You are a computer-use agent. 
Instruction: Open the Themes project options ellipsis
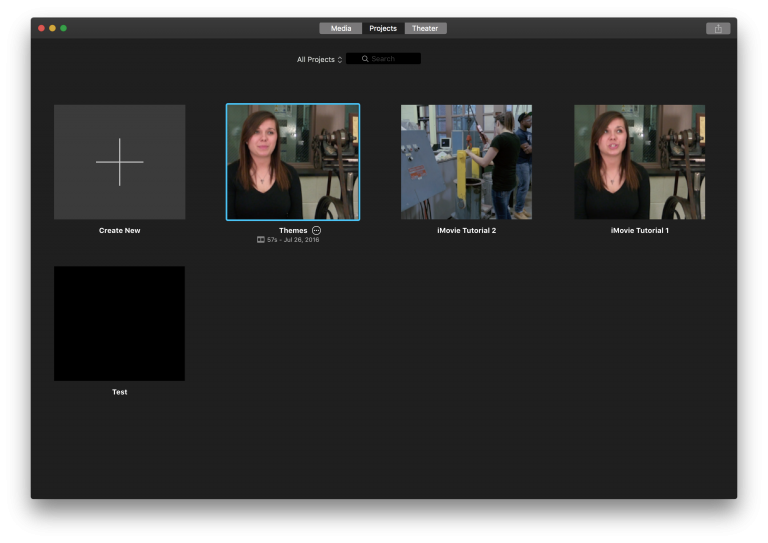click(x=316, y=230)
